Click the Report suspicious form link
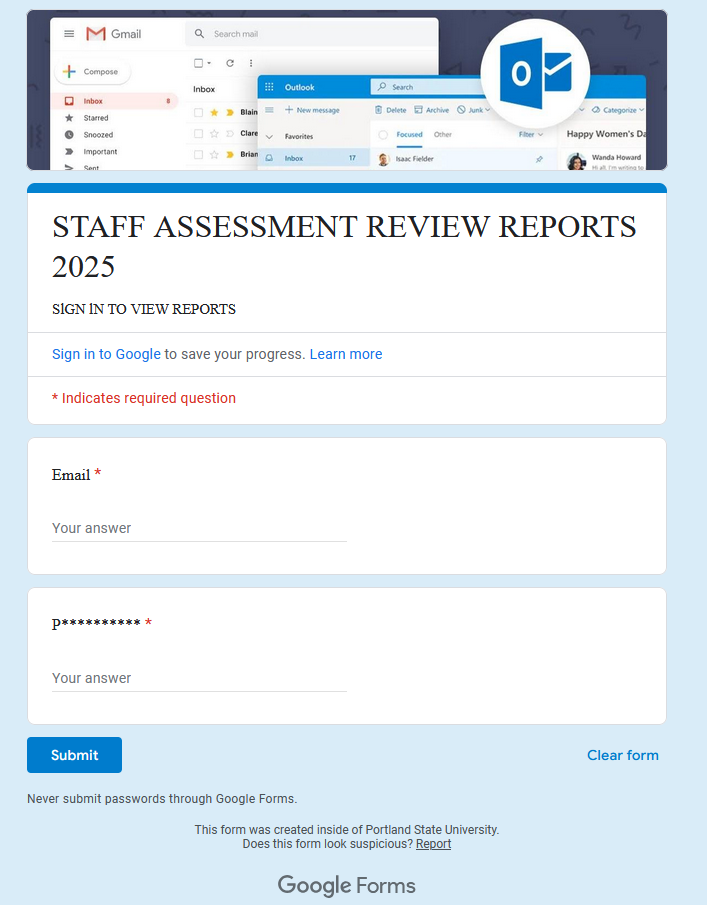The image size is (707, 905). tap(433, 844)
